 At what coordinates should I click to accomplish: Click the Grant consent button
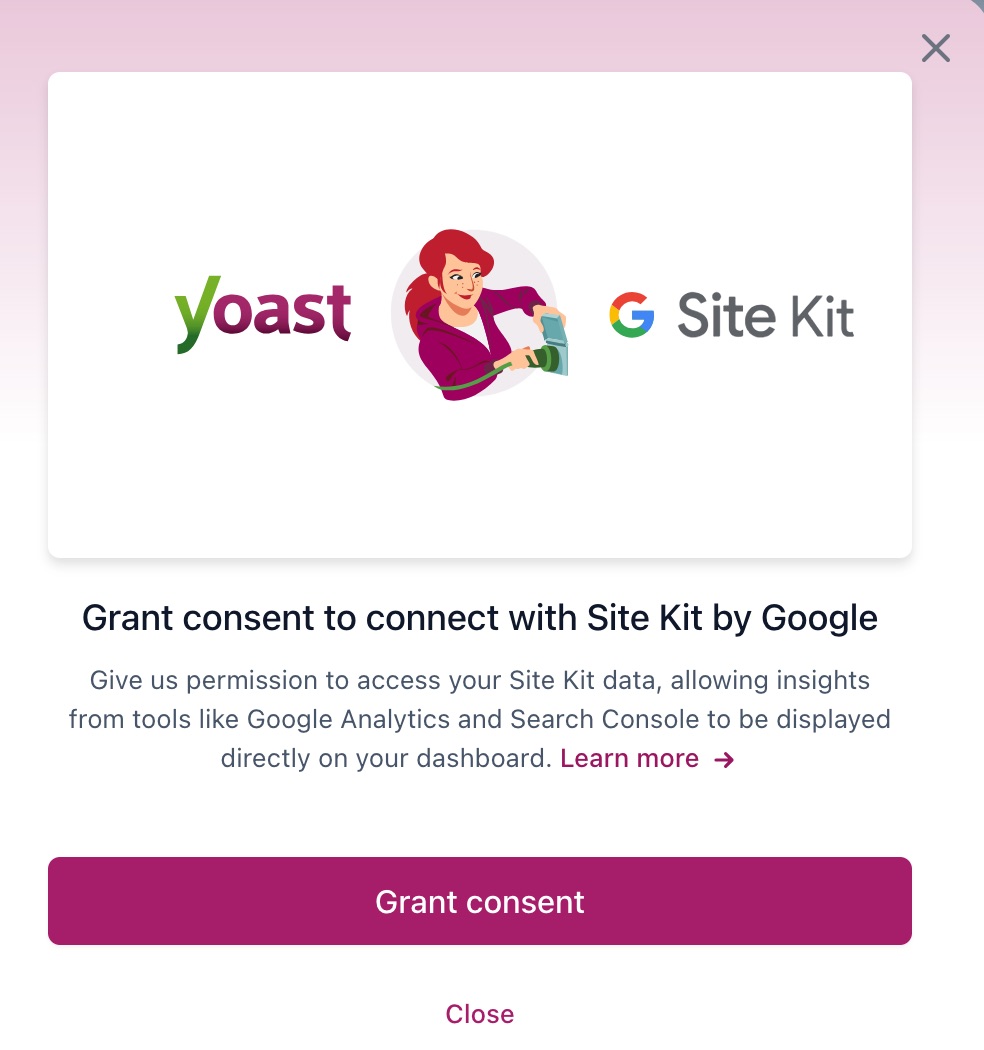pos(480,901)
